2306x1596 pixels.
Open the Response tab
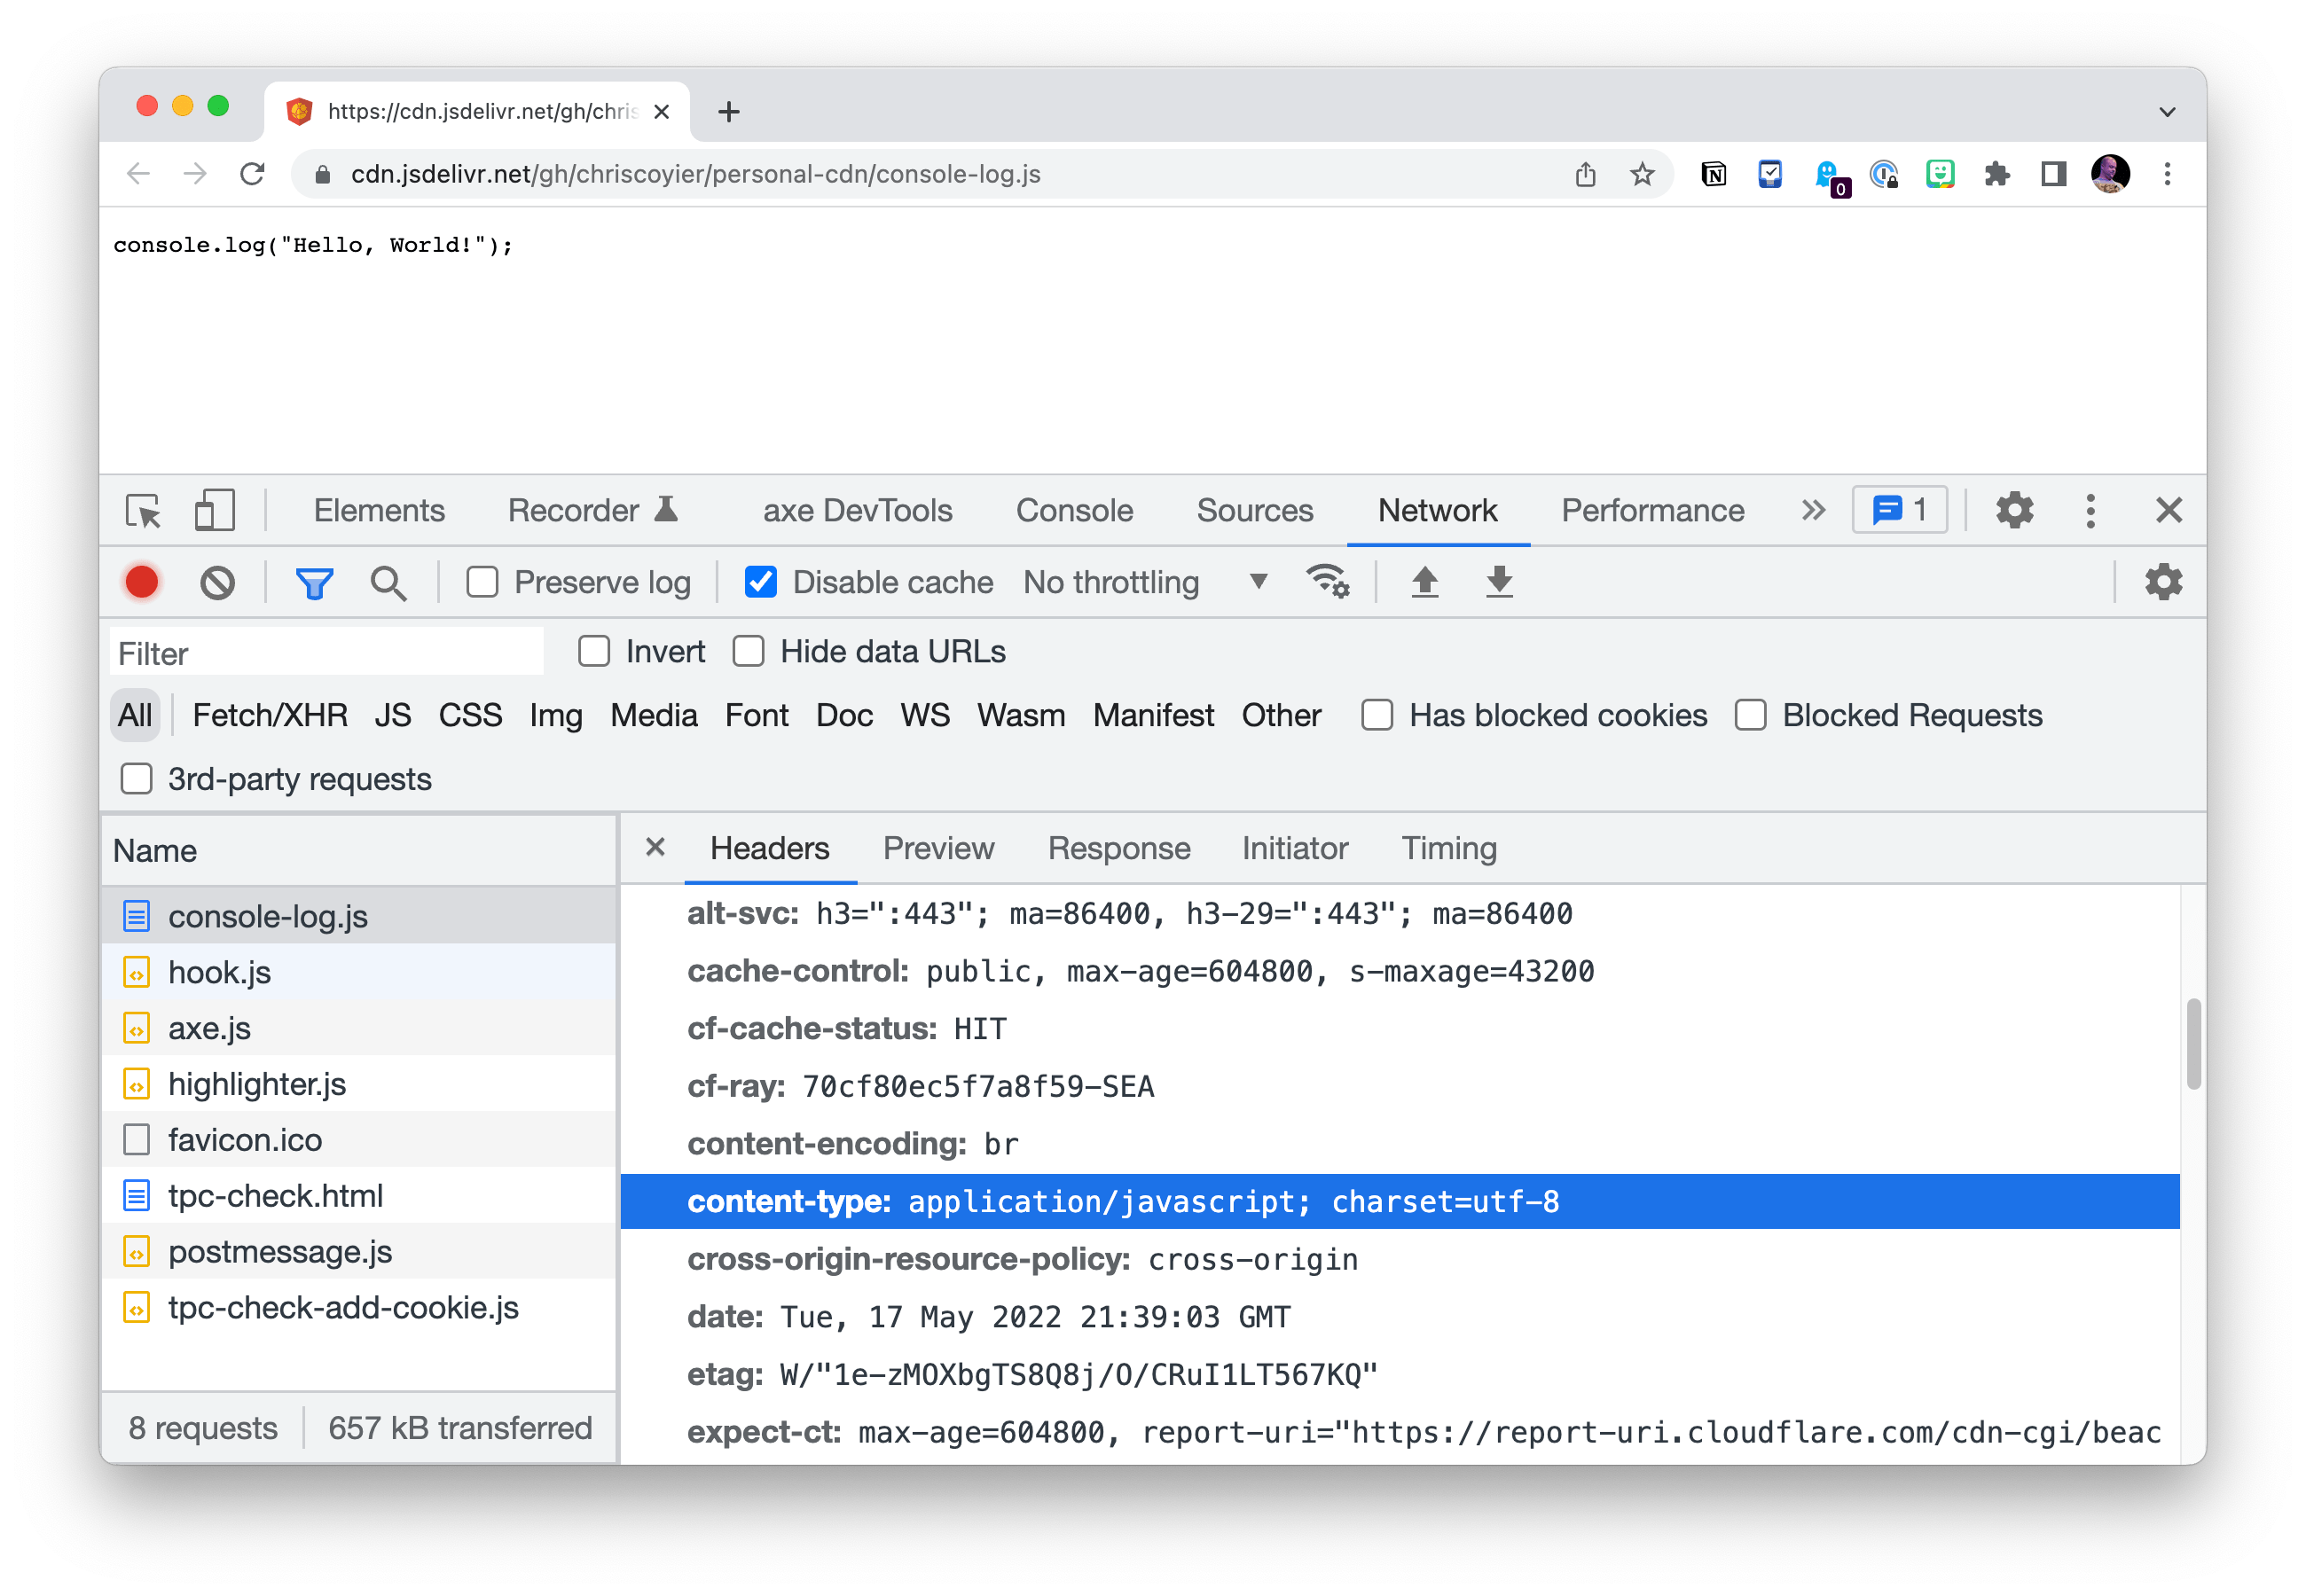[1118, 849]
